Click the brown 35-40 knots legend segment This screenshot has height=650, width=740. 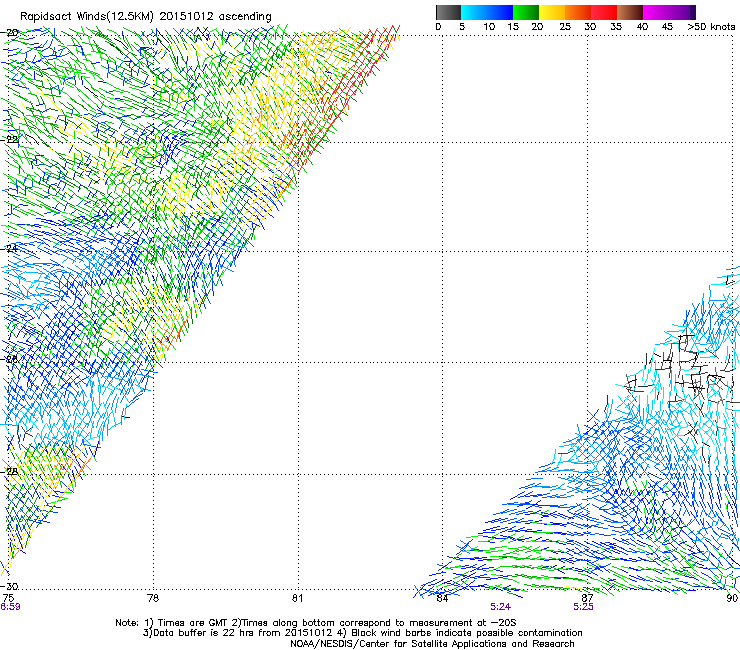coord(630,12)
